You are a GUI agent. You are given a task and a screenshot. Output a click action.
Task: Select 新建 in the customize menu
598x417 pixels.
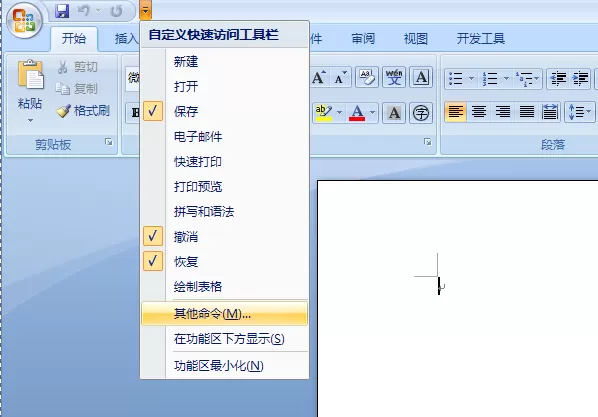[224, 61]
